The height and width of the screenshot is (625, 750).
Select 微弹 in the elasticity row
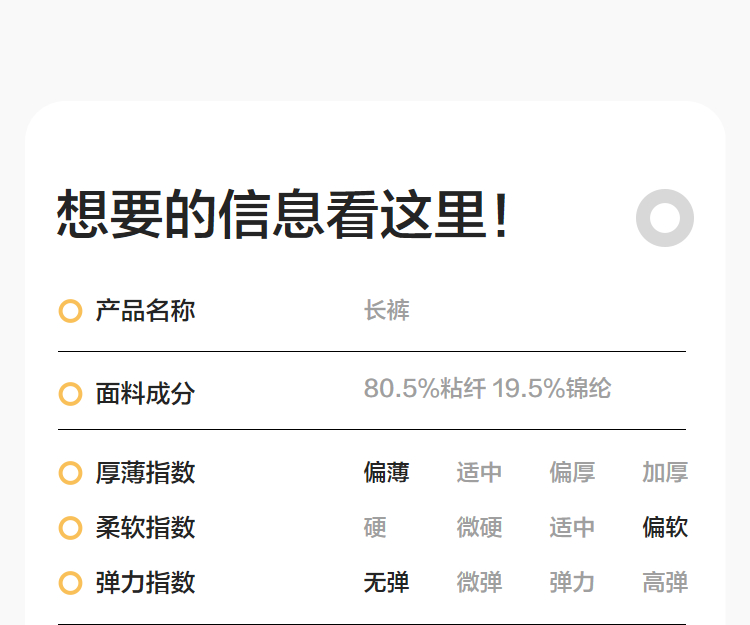click(x=479, y=583)
